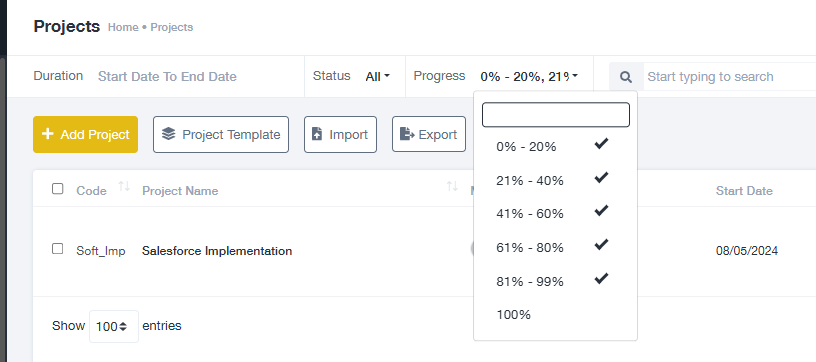Tick the select-all checkbox in table header
Viewport: 816px width, 362px height.
click(x=58, y=189)
